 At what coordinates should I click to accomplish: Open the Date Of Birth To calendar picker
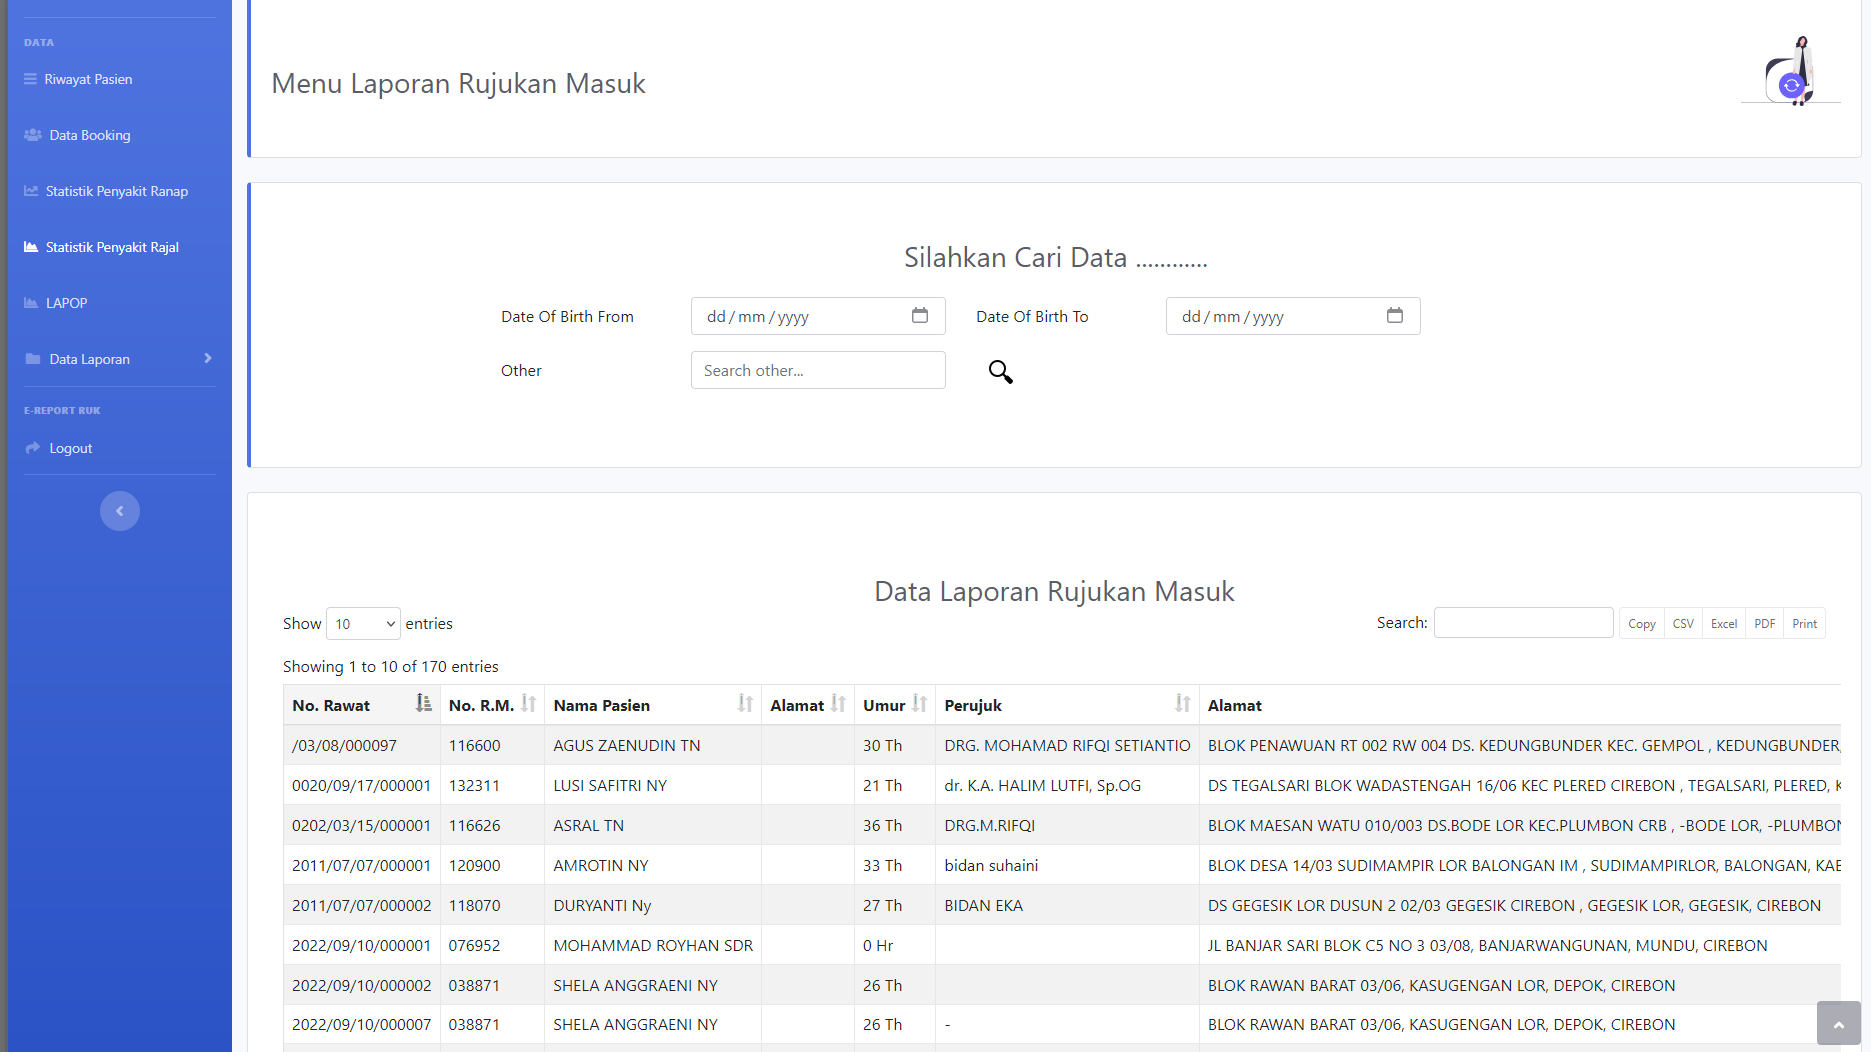(x=1394, y=316)
